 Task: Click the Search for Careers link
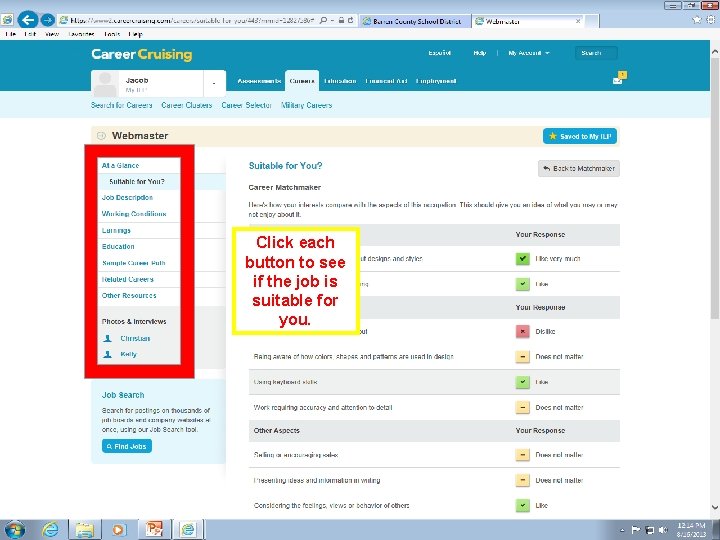(122, 105)
